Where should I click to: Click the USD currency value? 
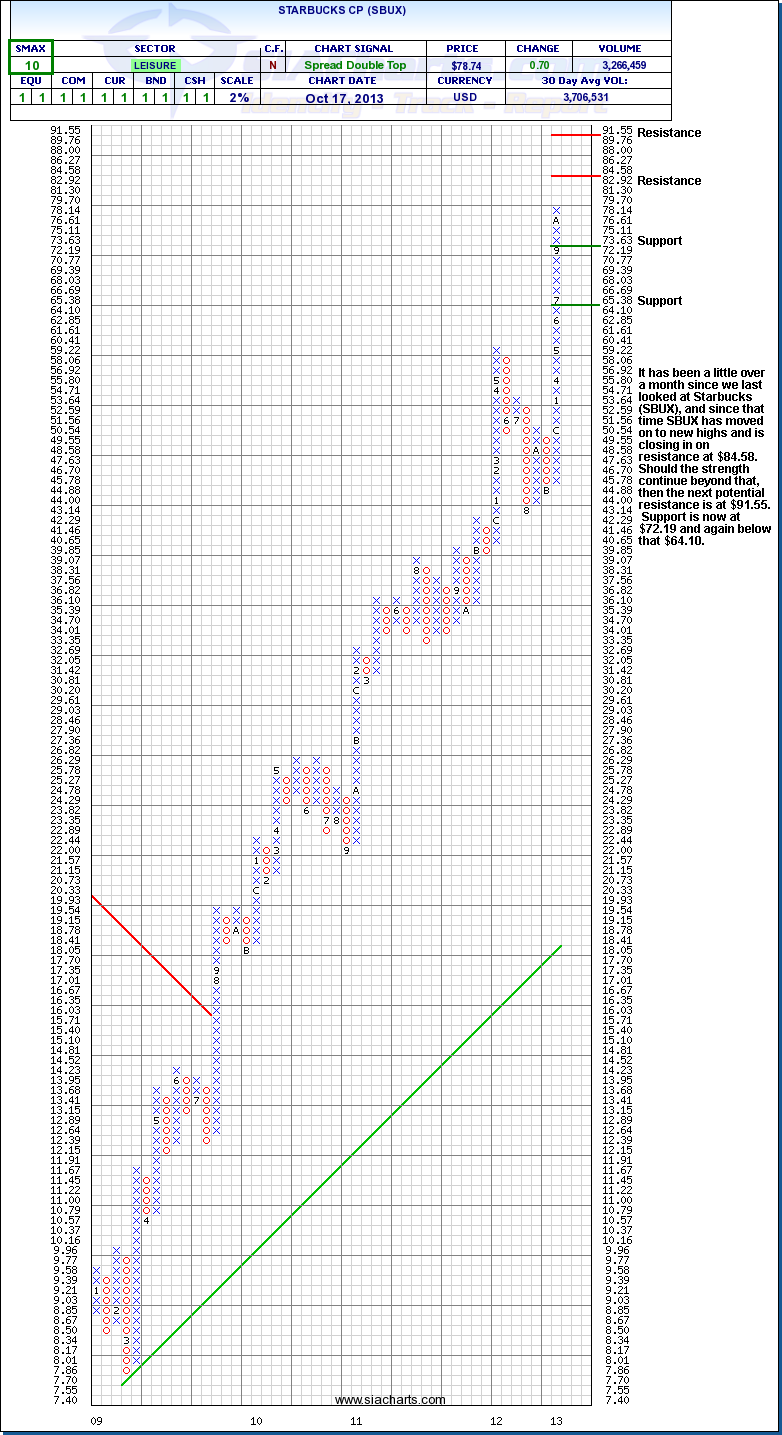[x=463, y=98]
